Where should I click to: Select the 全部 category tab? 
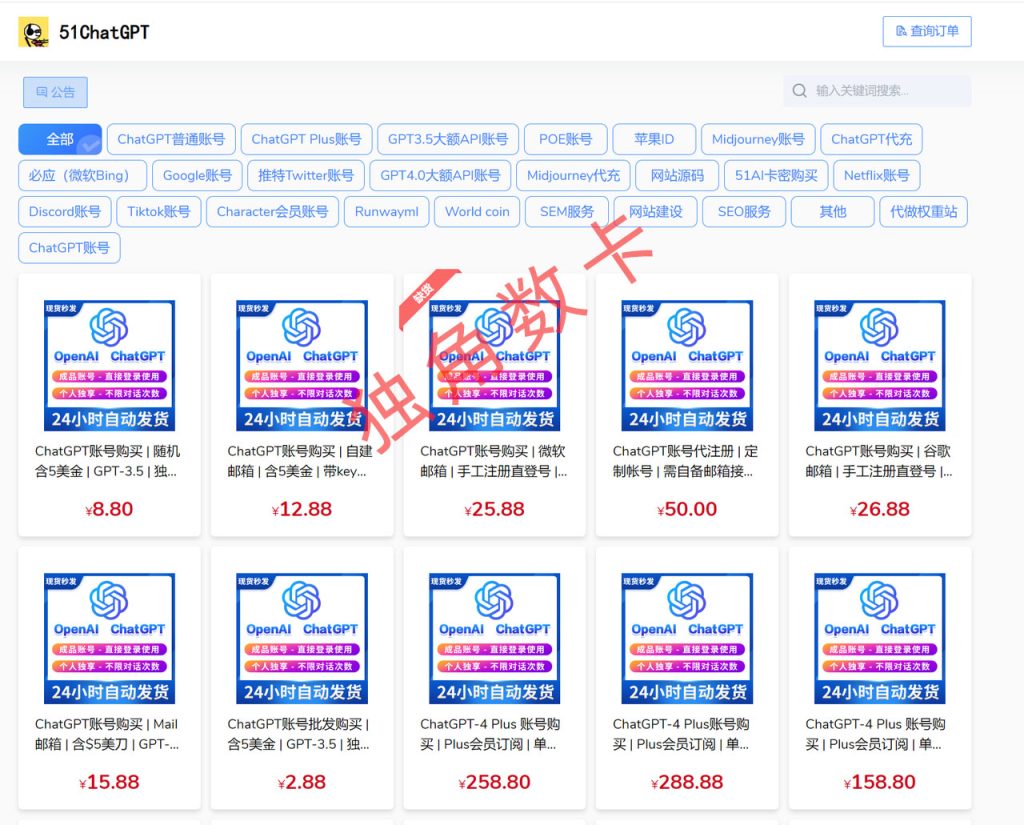pyautogui.click(x=60, y=139)
